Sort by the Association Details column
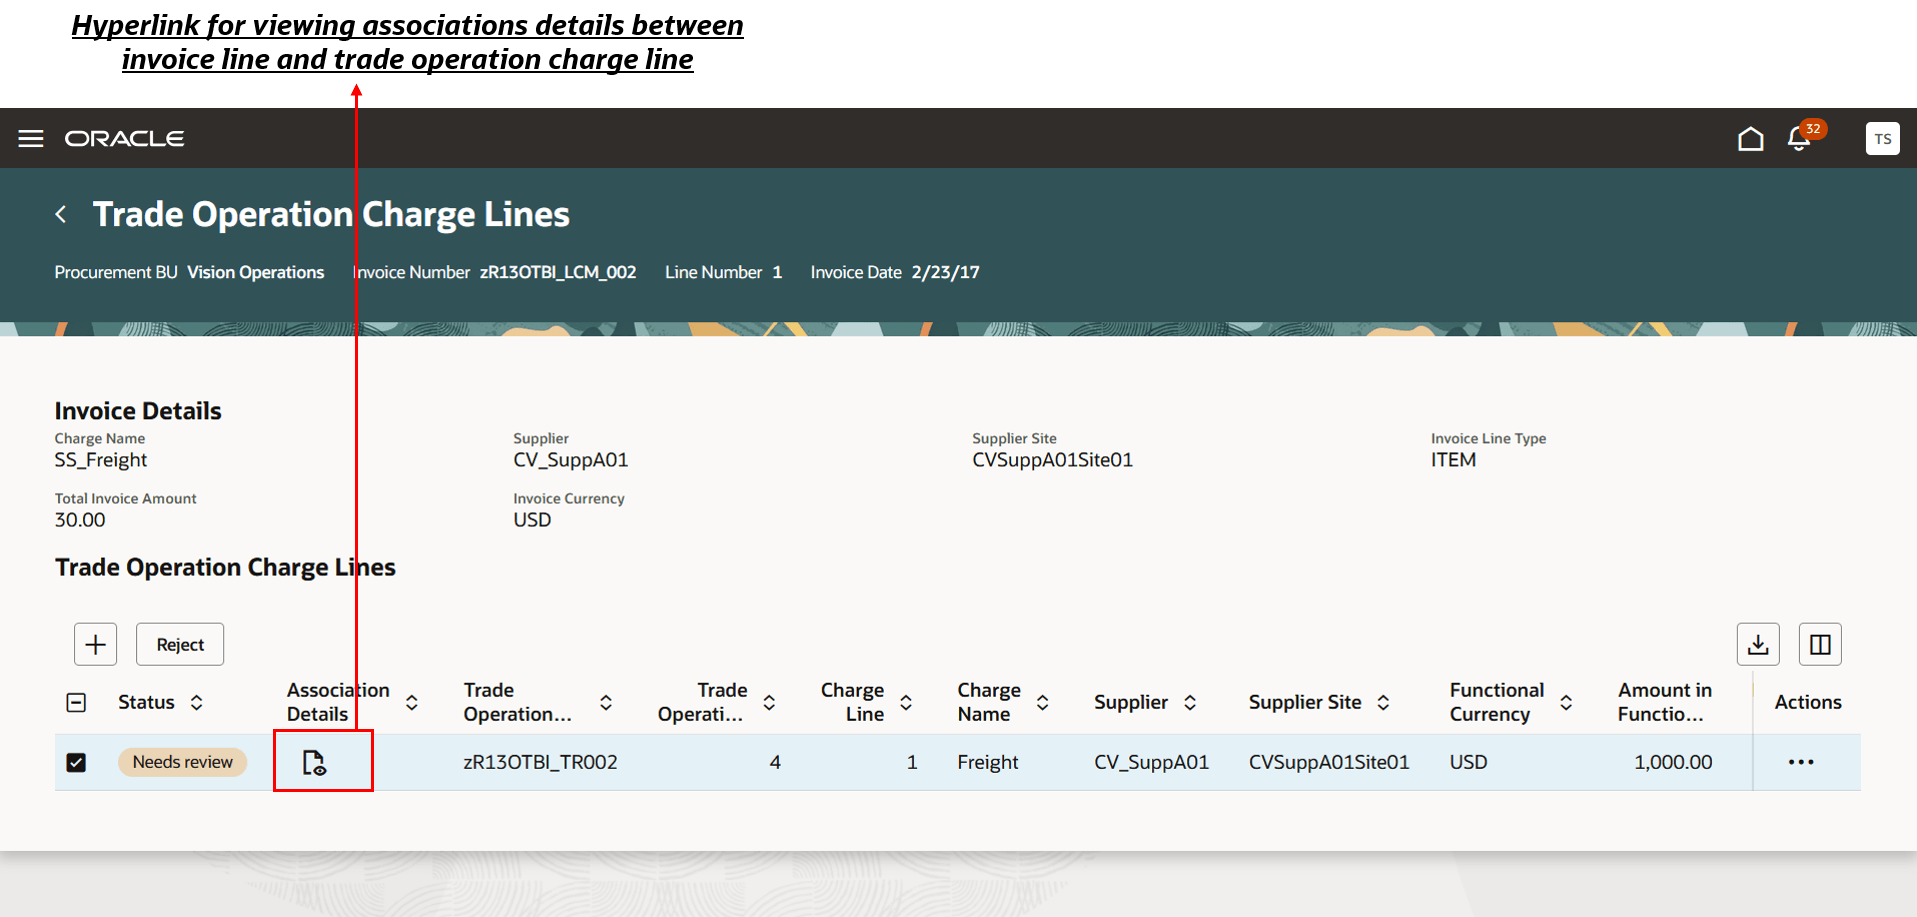Image resolution: width=1917 pixels, height=917 pixels. [412, 702]
